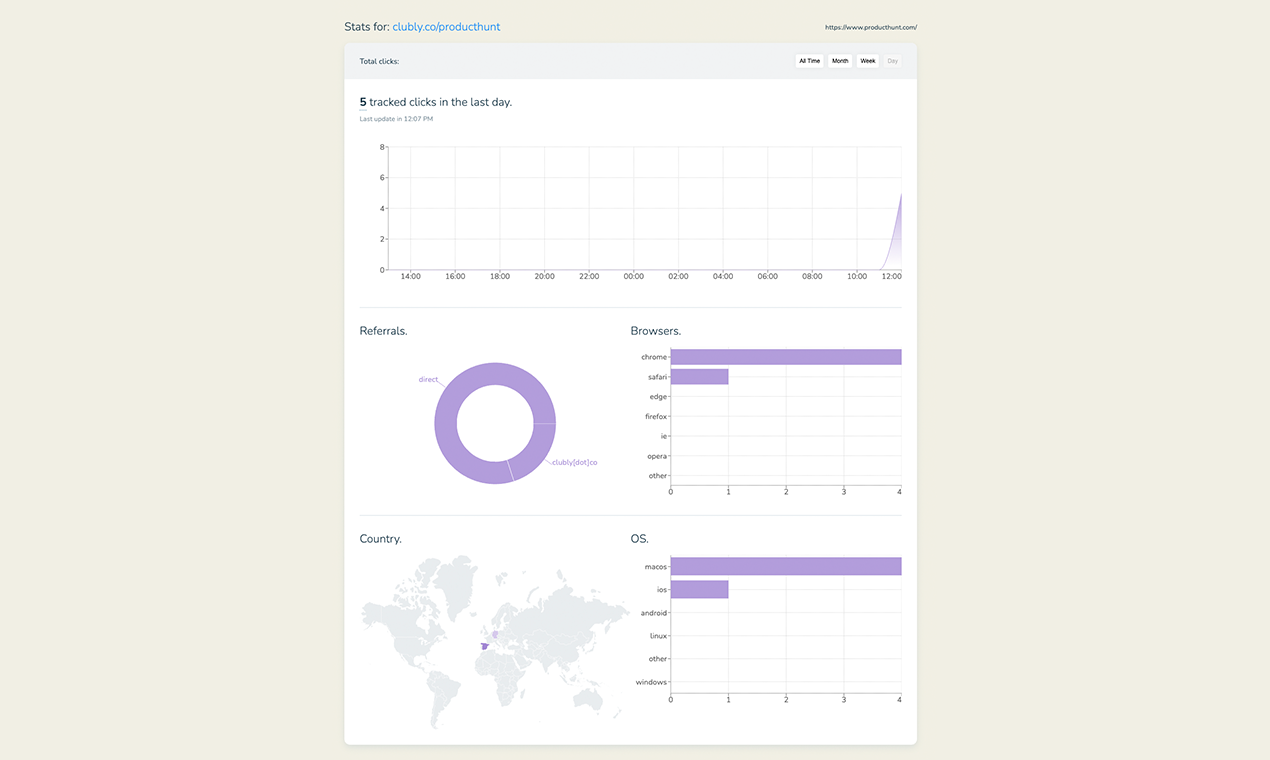Click the 'Referrals.' section heading

(383, 331)
